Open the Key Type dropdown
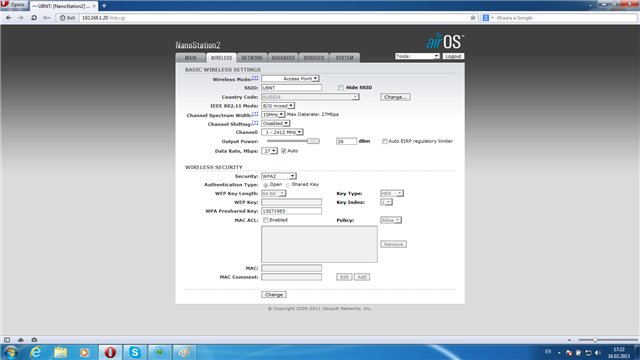The width and height of the screenshot is (640, 360). 392,193
